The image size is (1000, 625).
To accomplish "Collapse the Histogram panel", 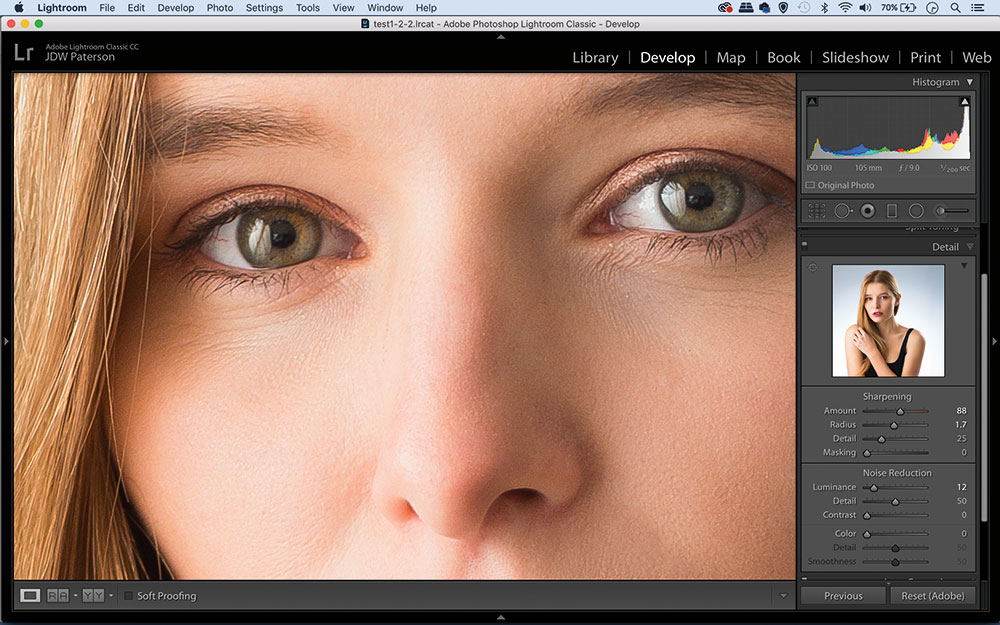I will 969,82.
